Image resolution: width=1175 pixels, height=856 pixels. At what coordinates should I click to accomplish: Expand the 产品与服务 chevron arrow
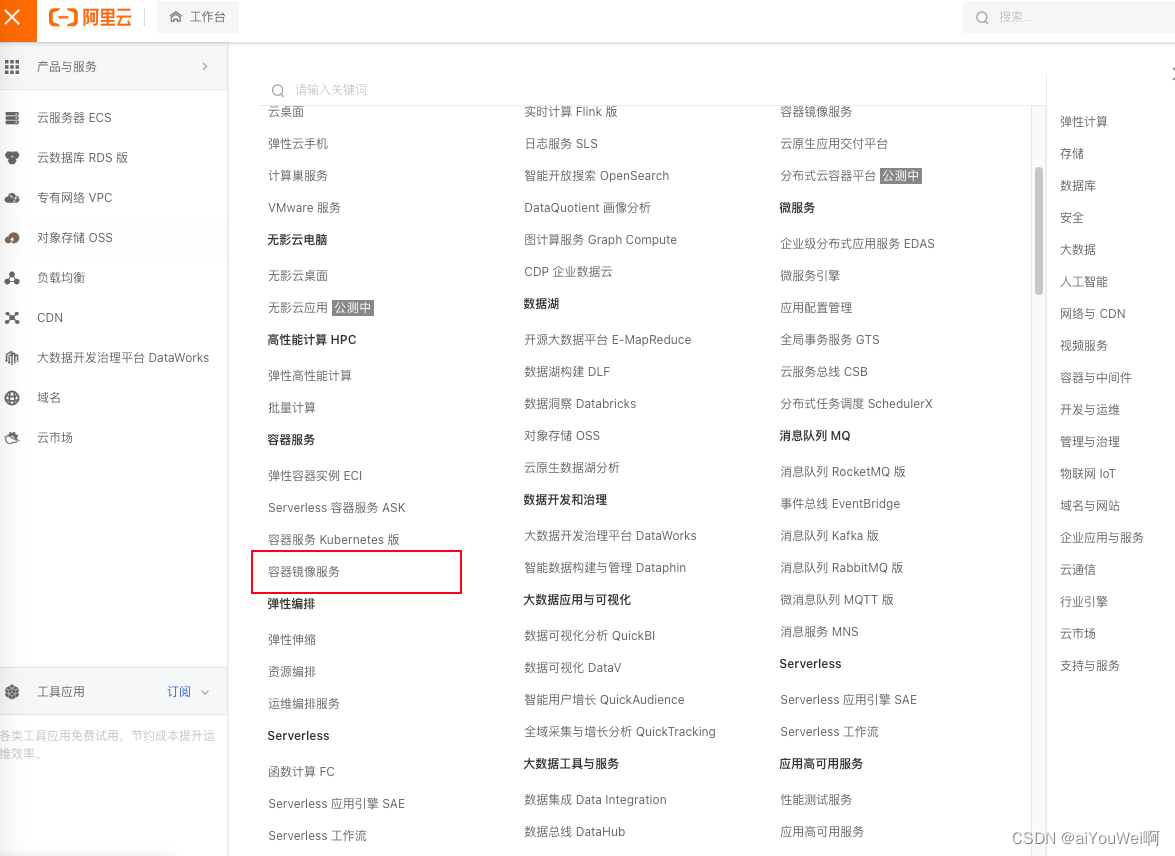[205, 67]
